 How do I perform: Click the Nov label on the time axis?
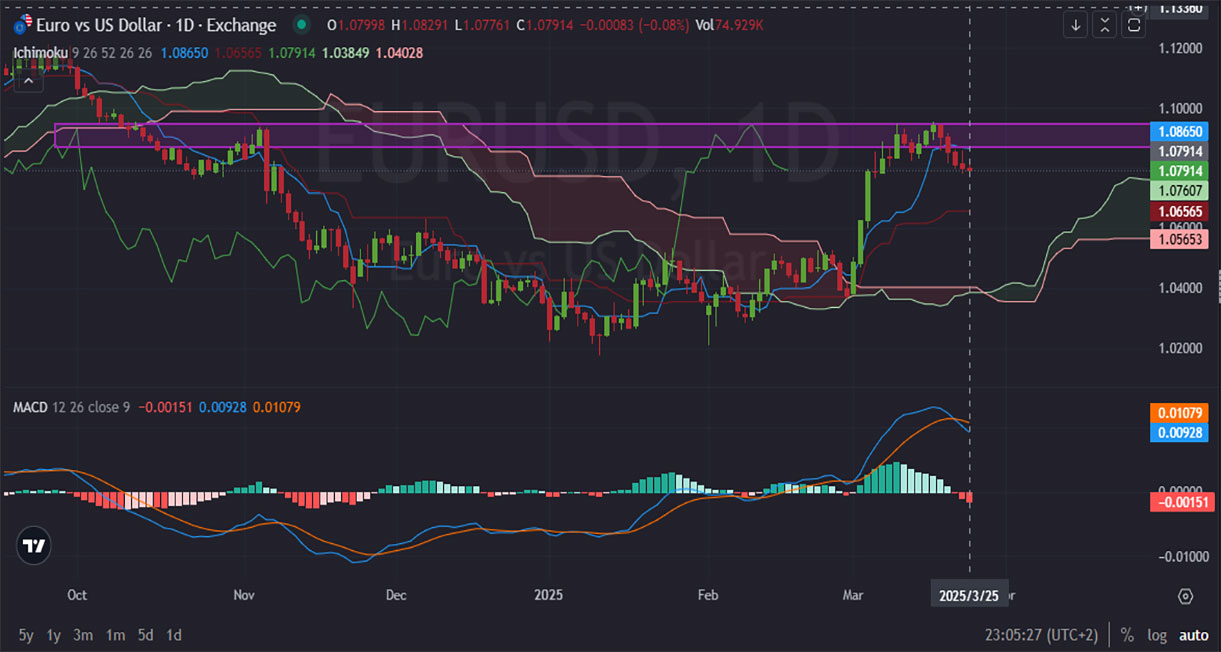(244, 595)
